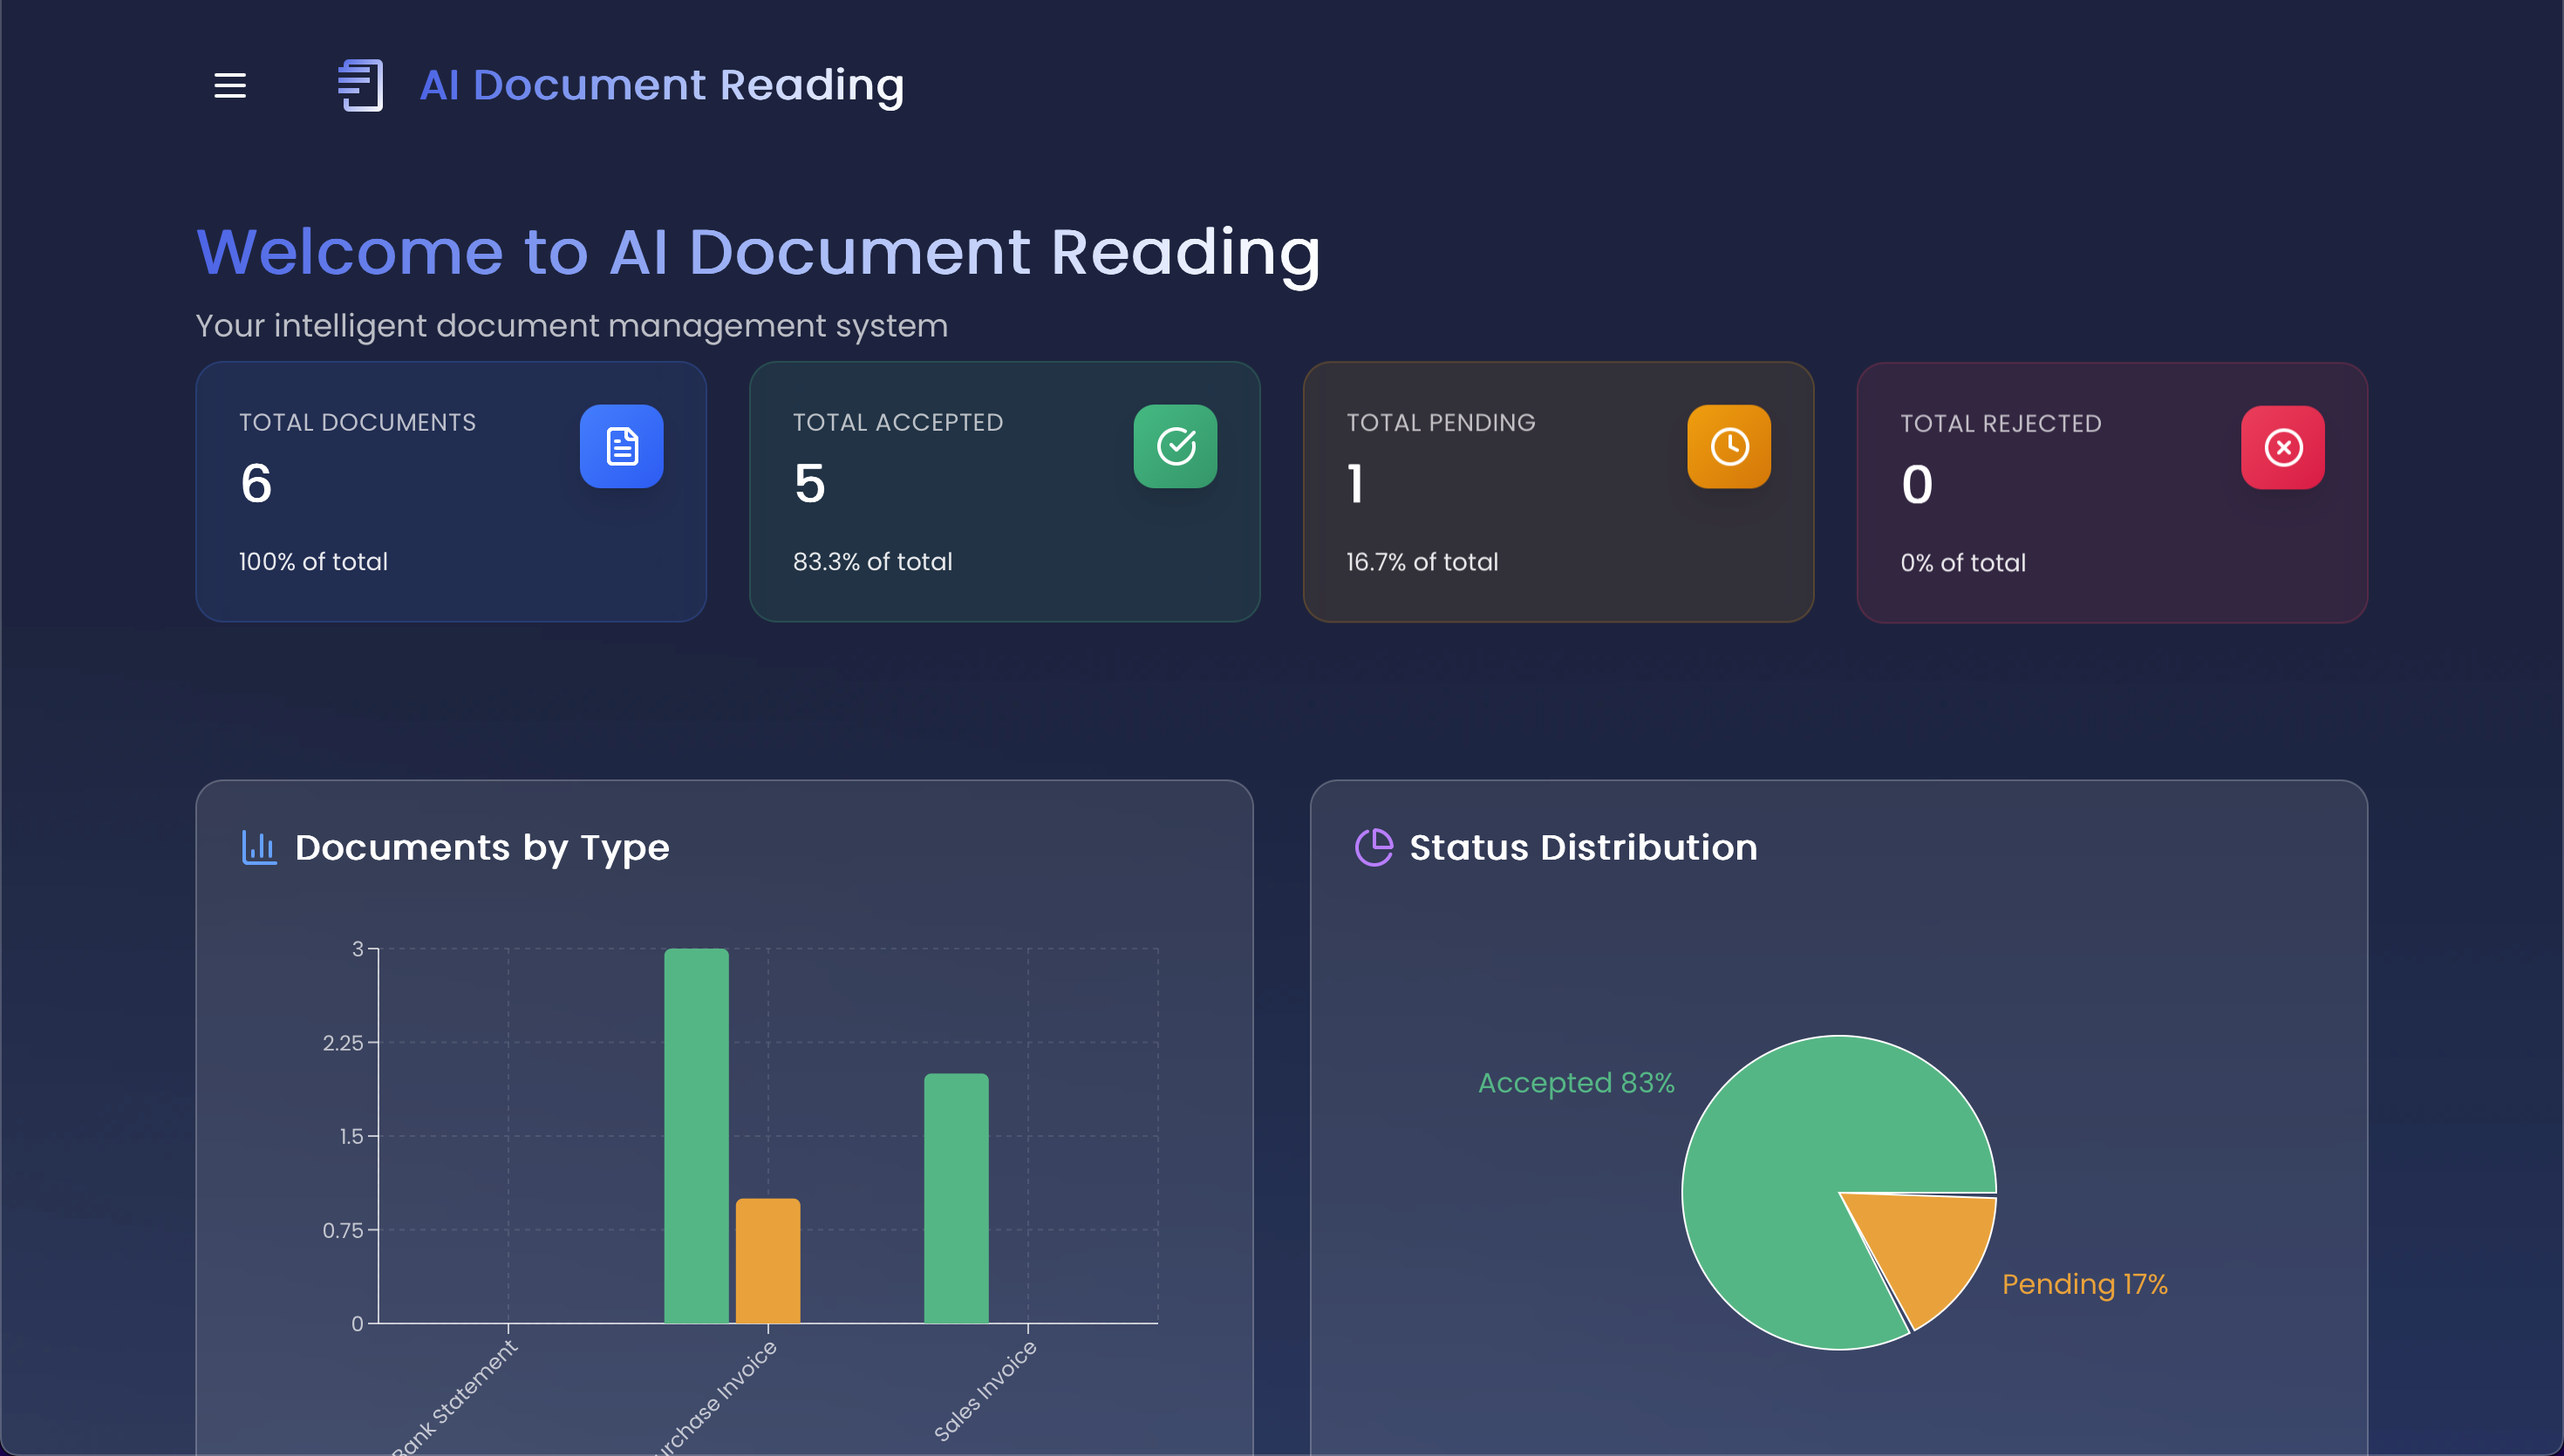Click the green Total Accepted checkmark icon
This screenshot has height=1456, width=2564.
click(1175, 447)
